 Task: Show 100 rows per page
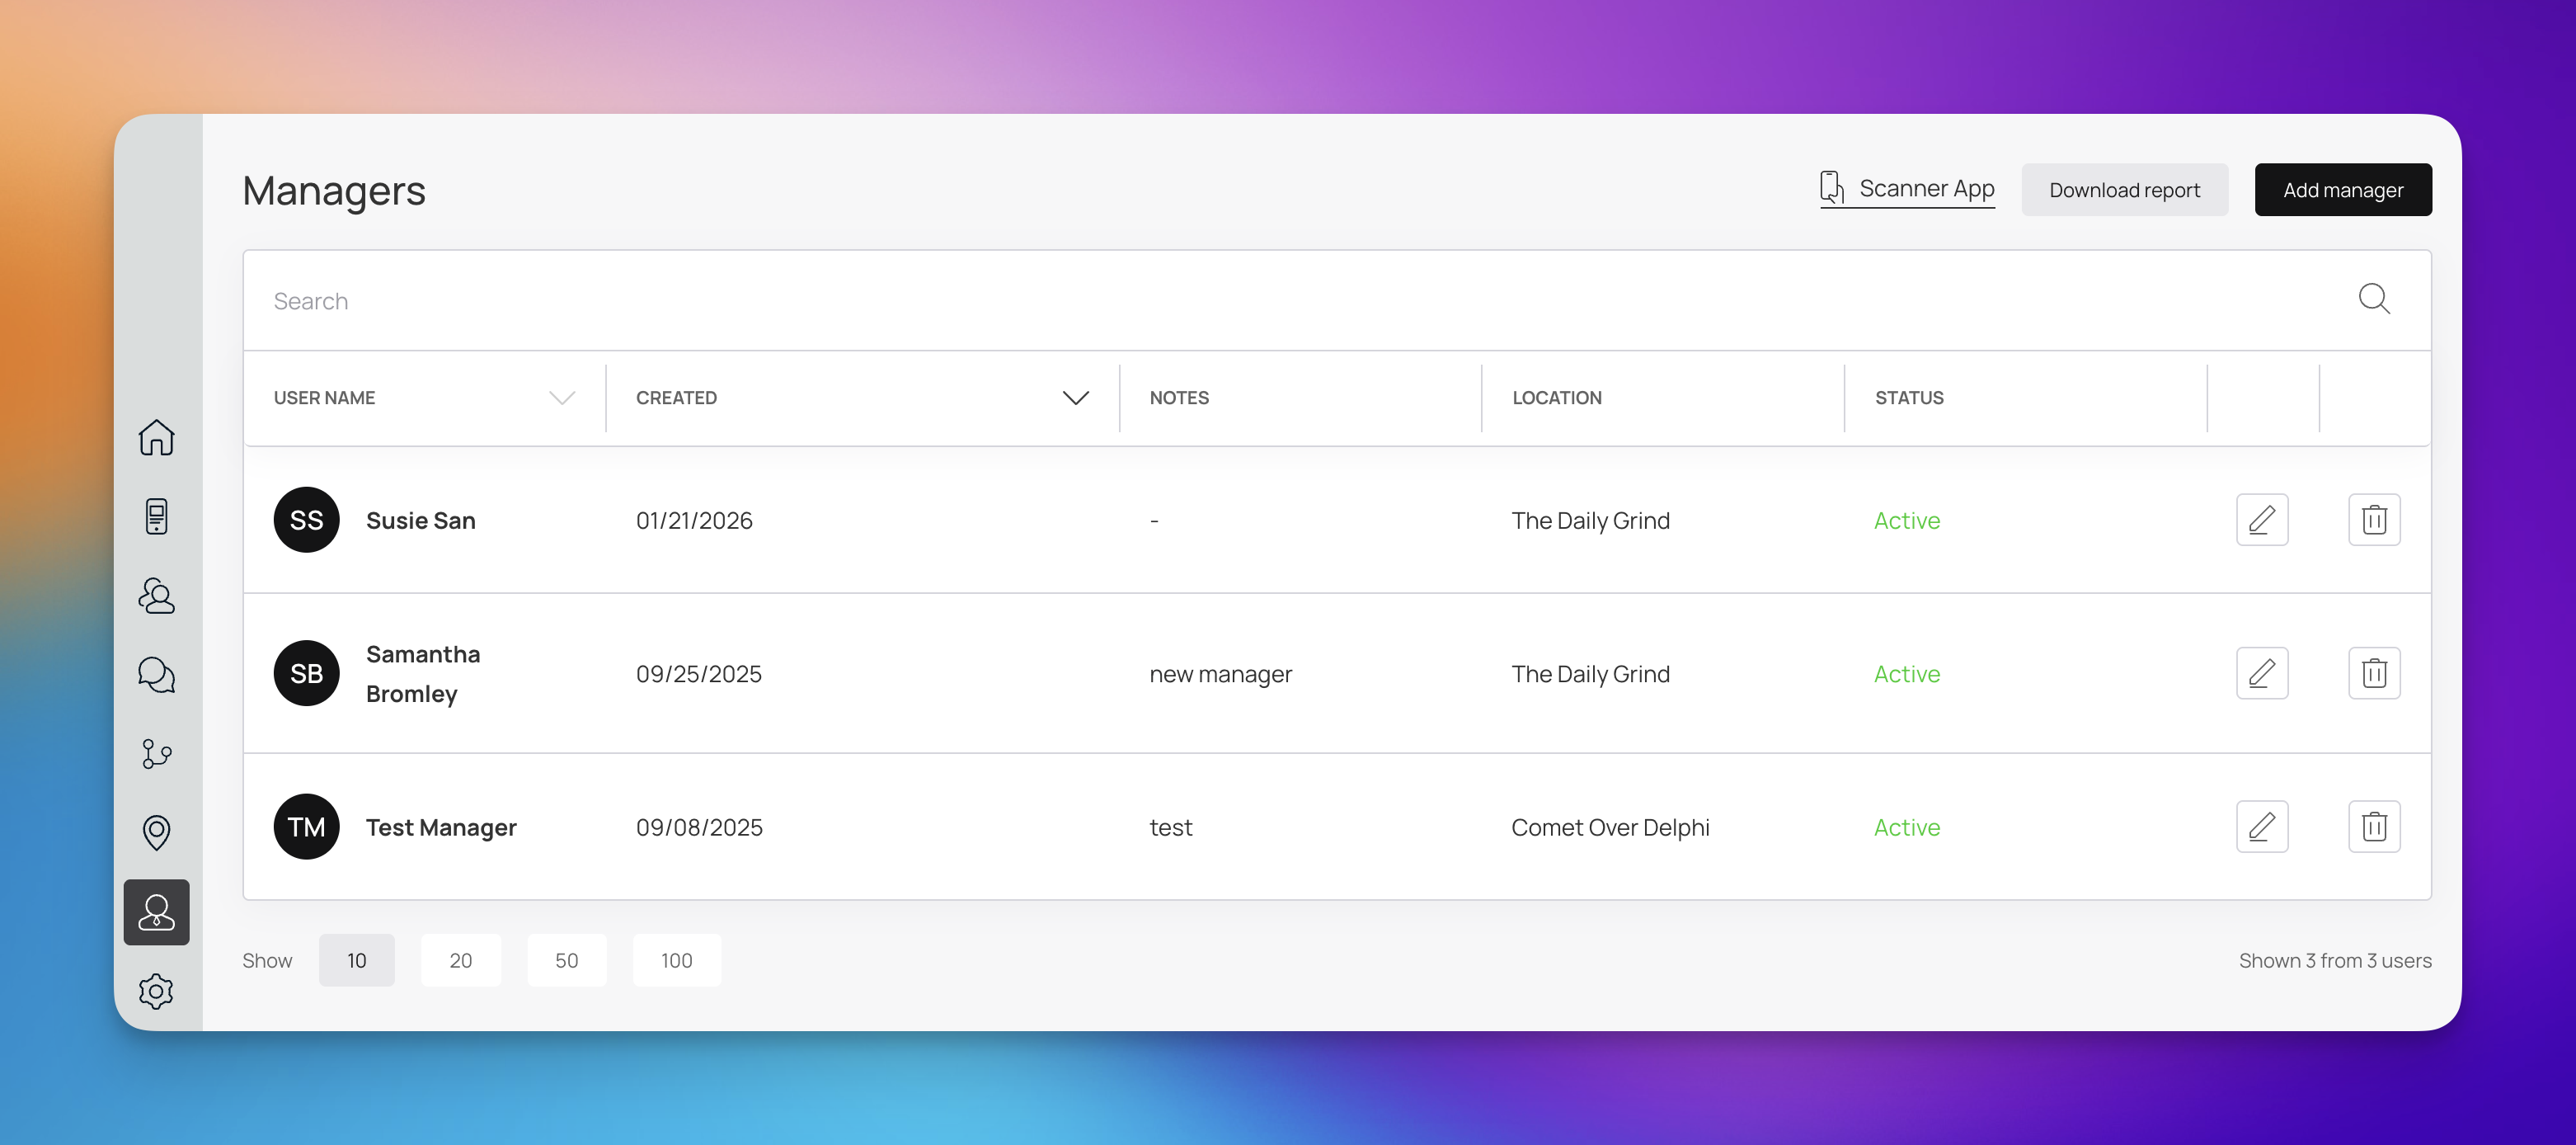point(676,960)
